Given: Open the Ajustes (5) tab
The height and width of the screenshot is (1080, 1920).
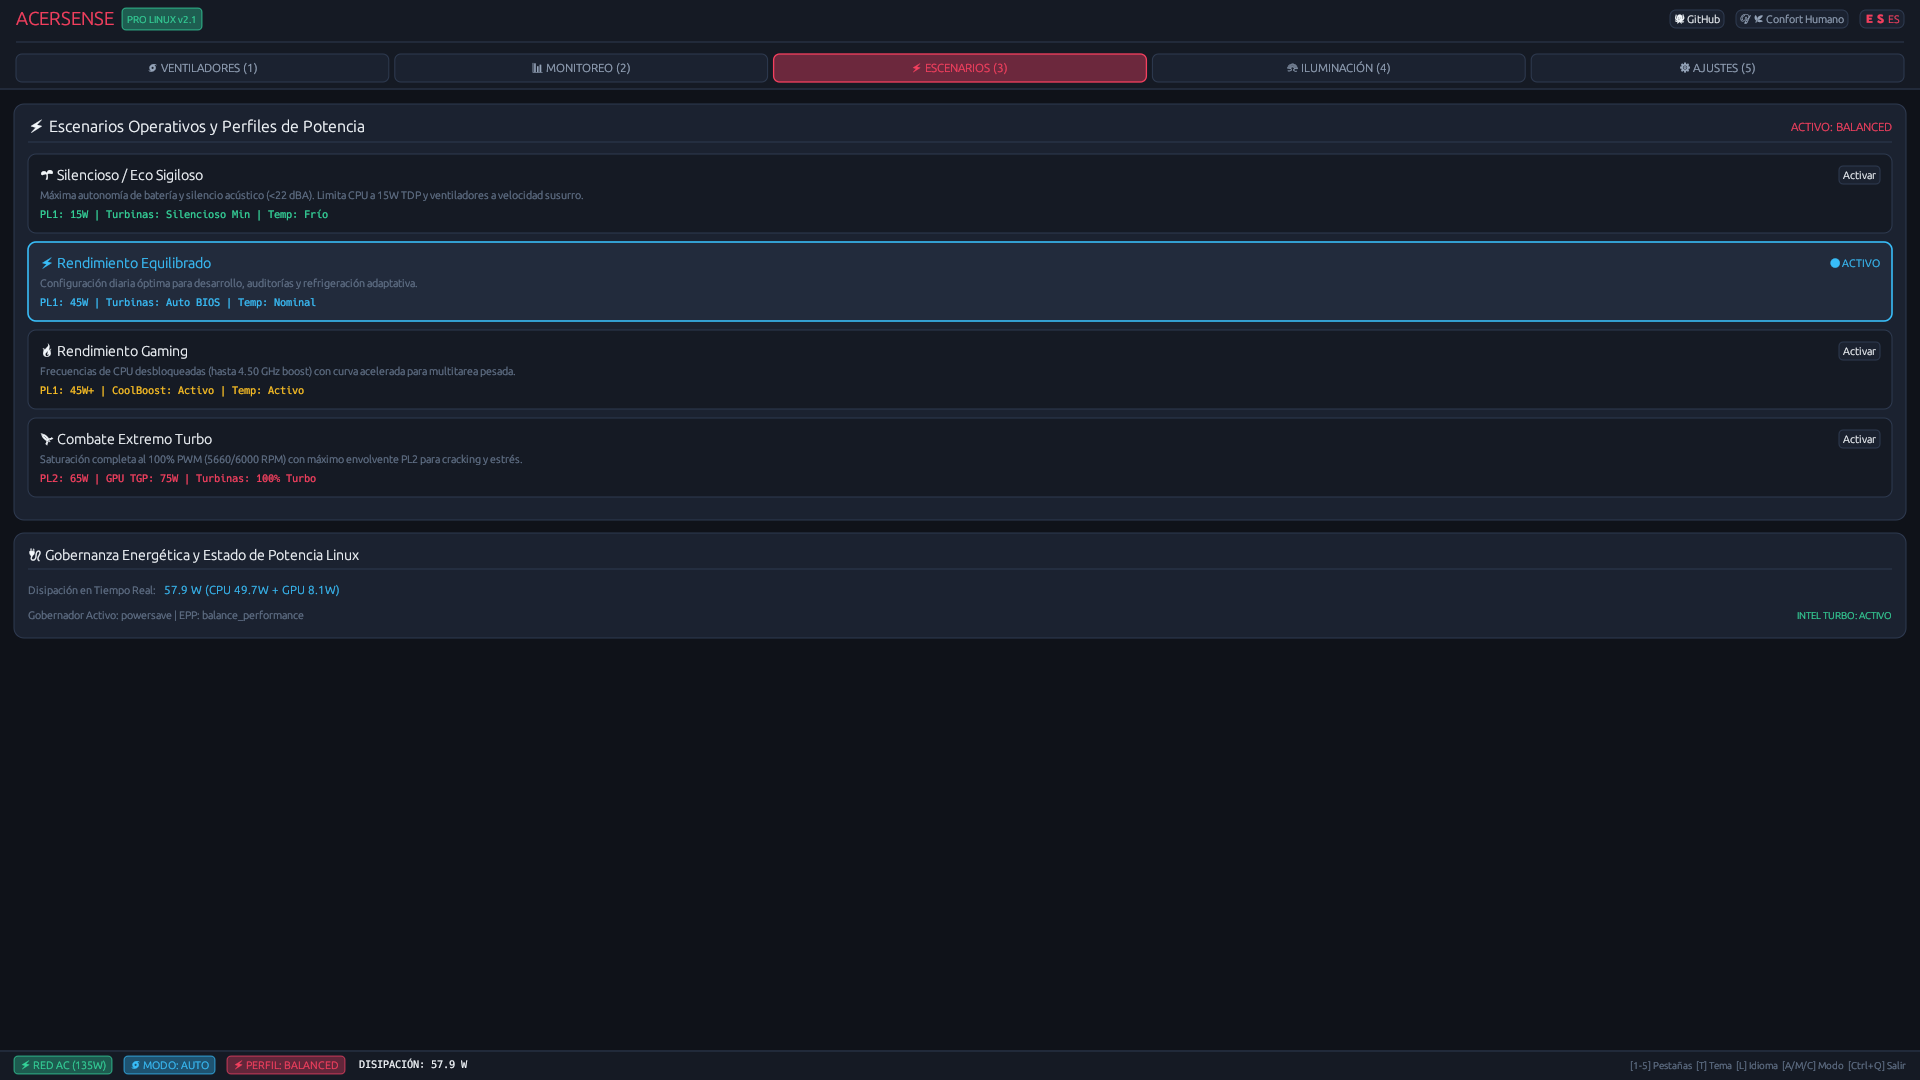Looking at the screenshot, I should coord(1717,68).
